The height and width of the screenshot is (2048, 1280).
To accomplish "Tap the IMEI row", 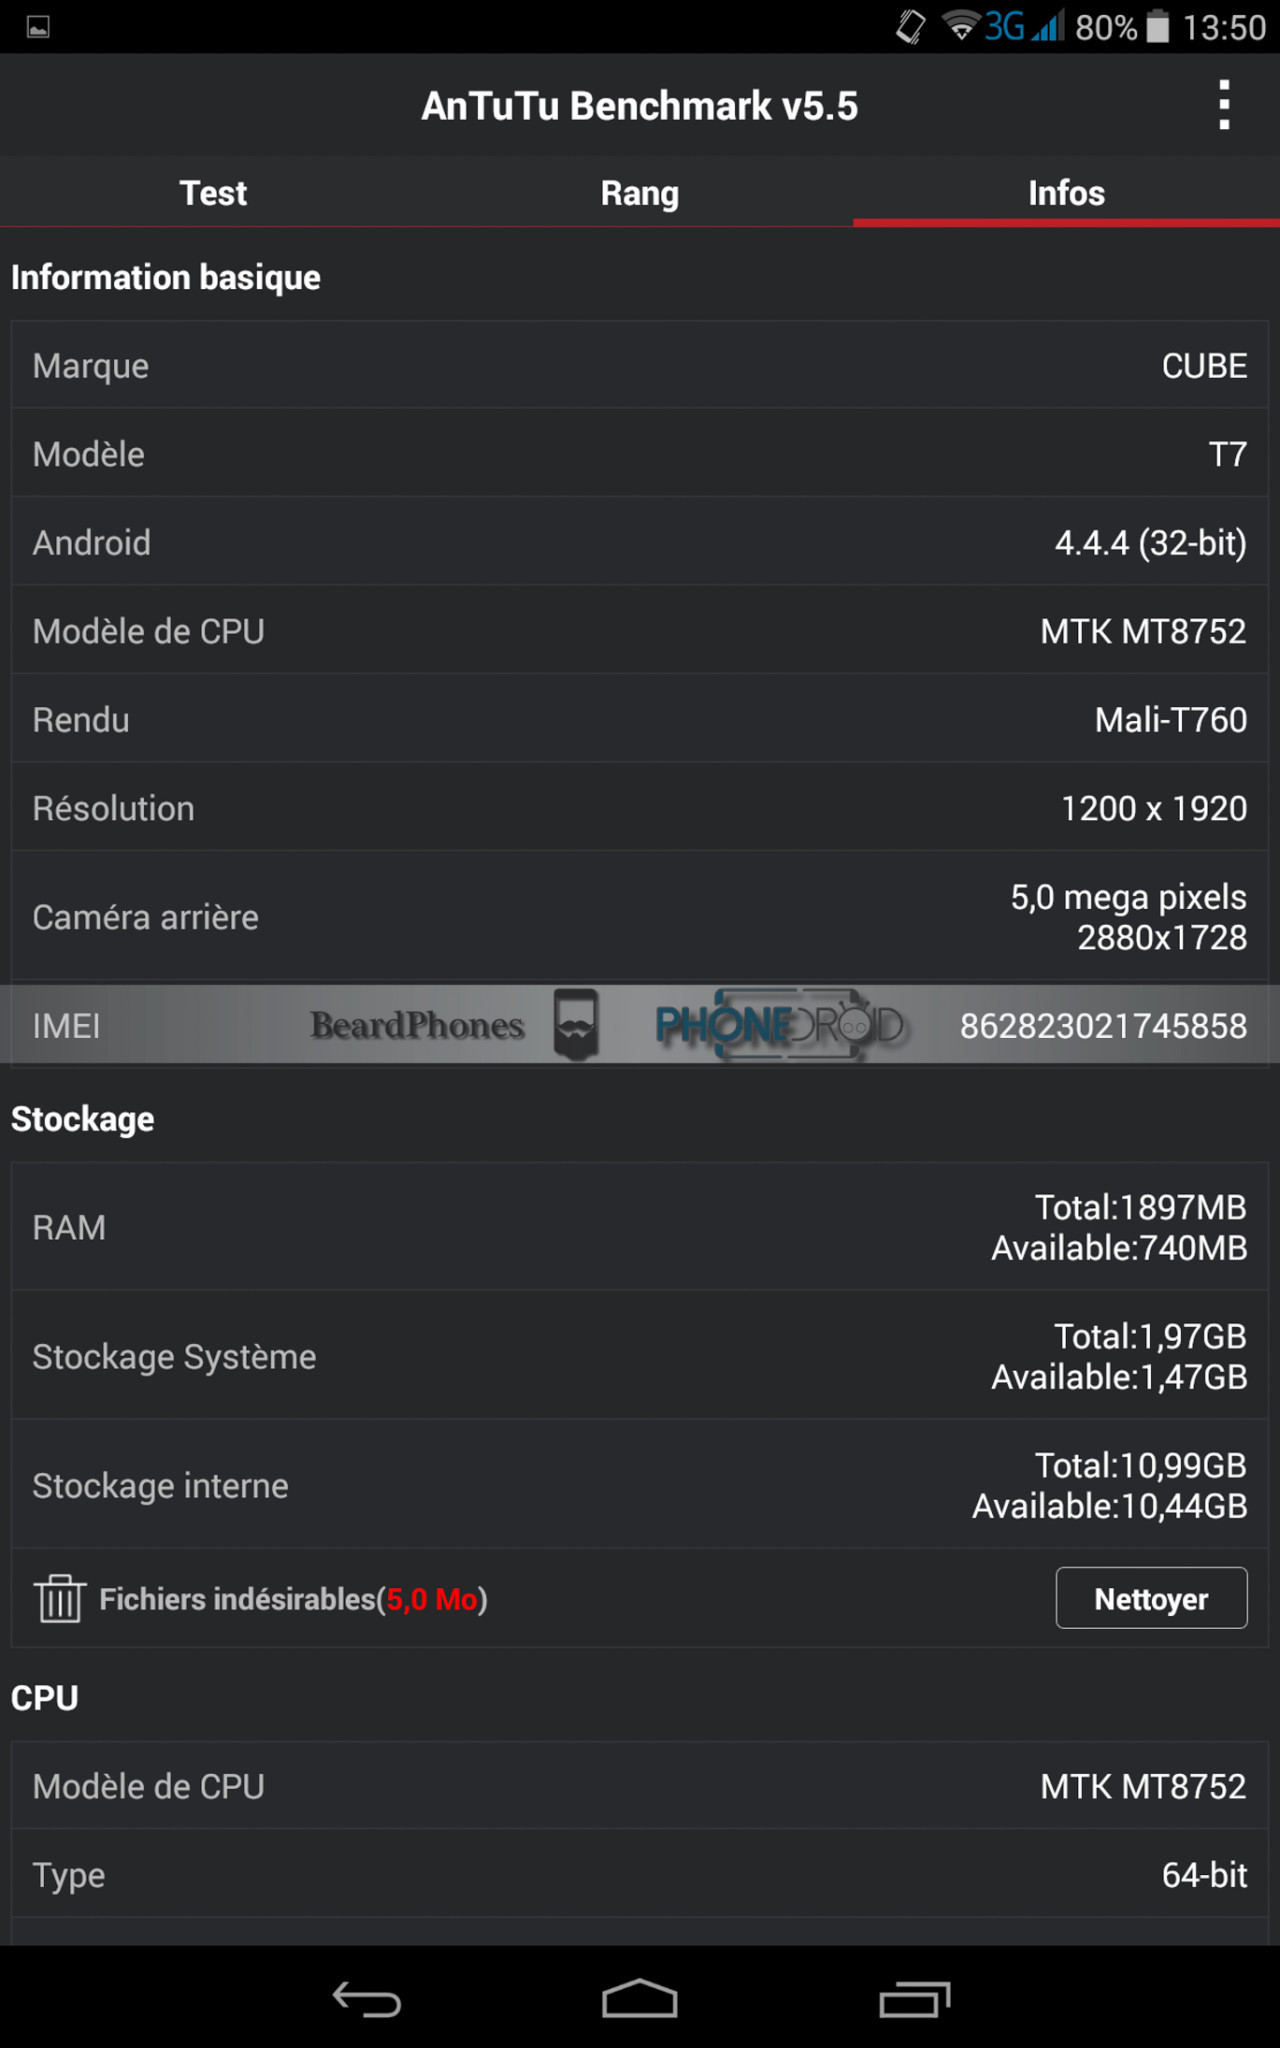I will (640, 1025).
